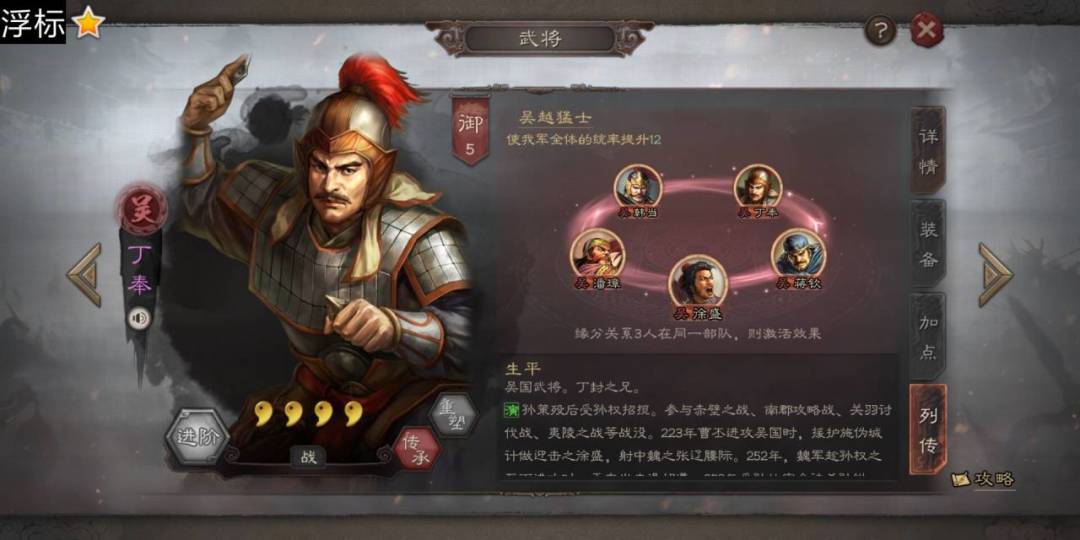
Task: Go to previous general with left arrow
Action: point(85,274)
